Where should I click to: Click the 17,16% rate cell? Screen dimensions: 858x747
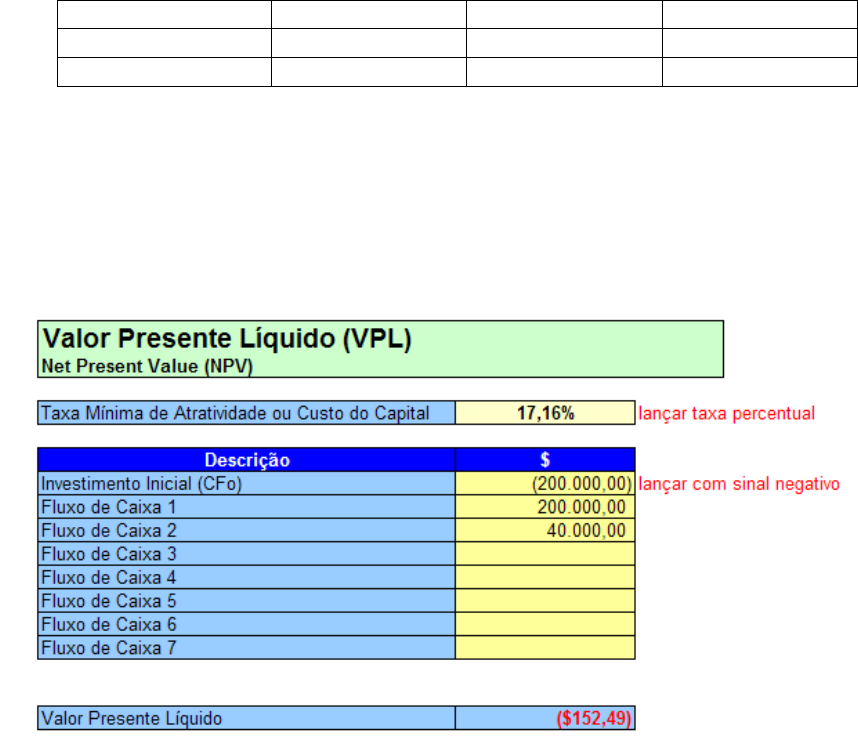tap(545, 413)
